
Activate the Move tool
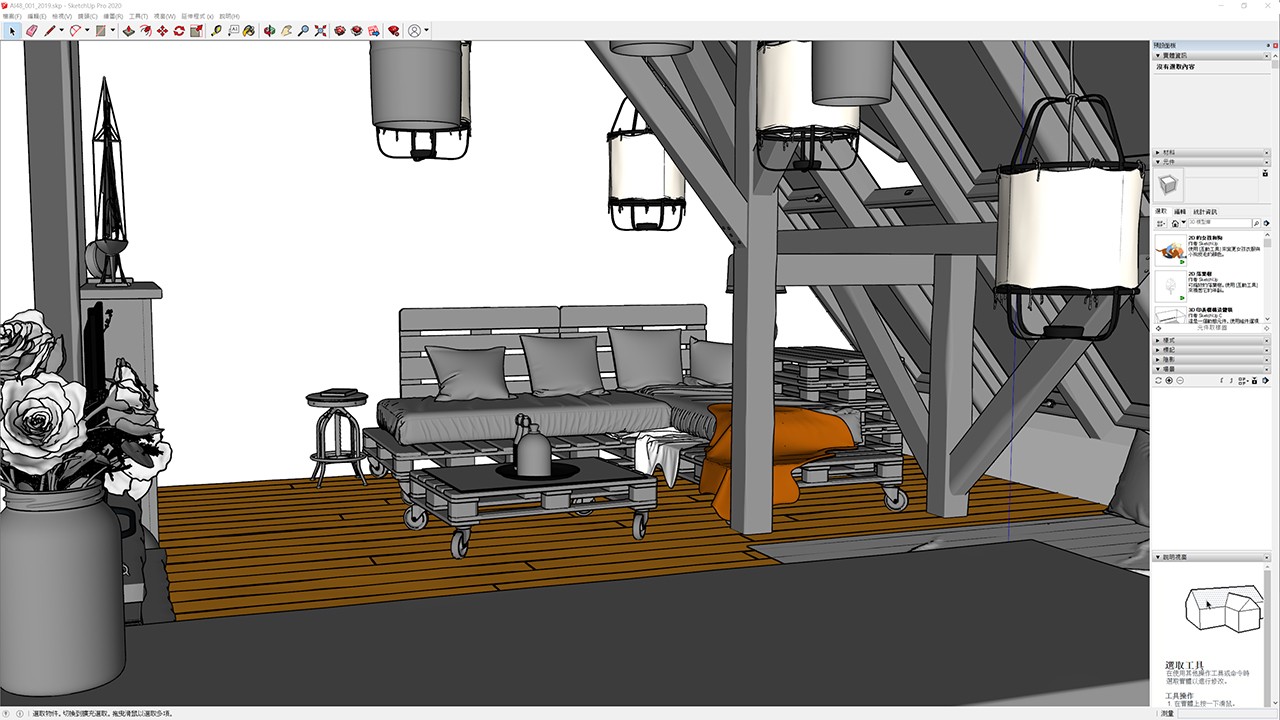point(162,31)
